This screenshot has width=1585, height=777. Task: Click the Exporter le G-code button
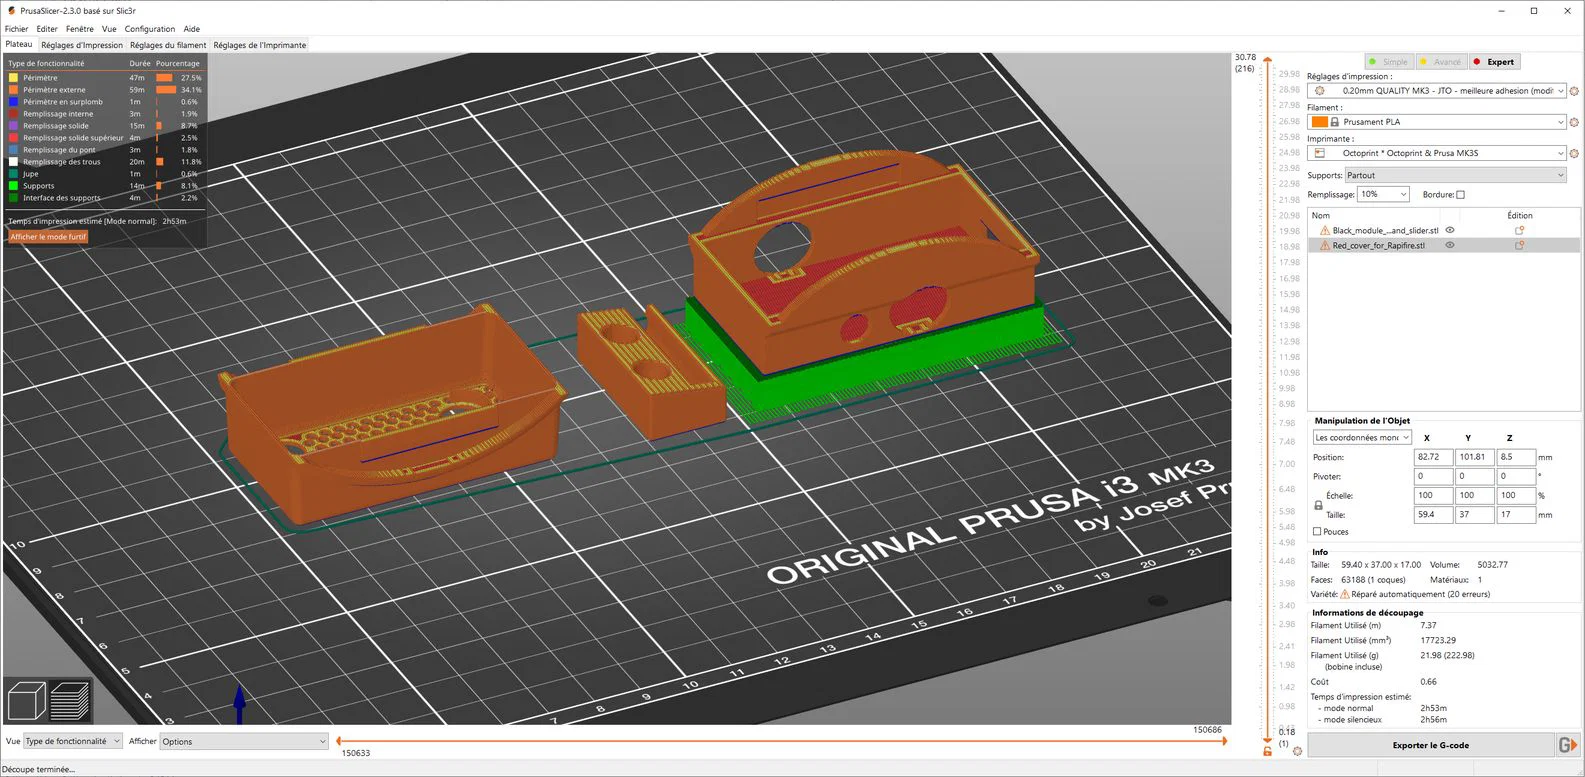1431,745
